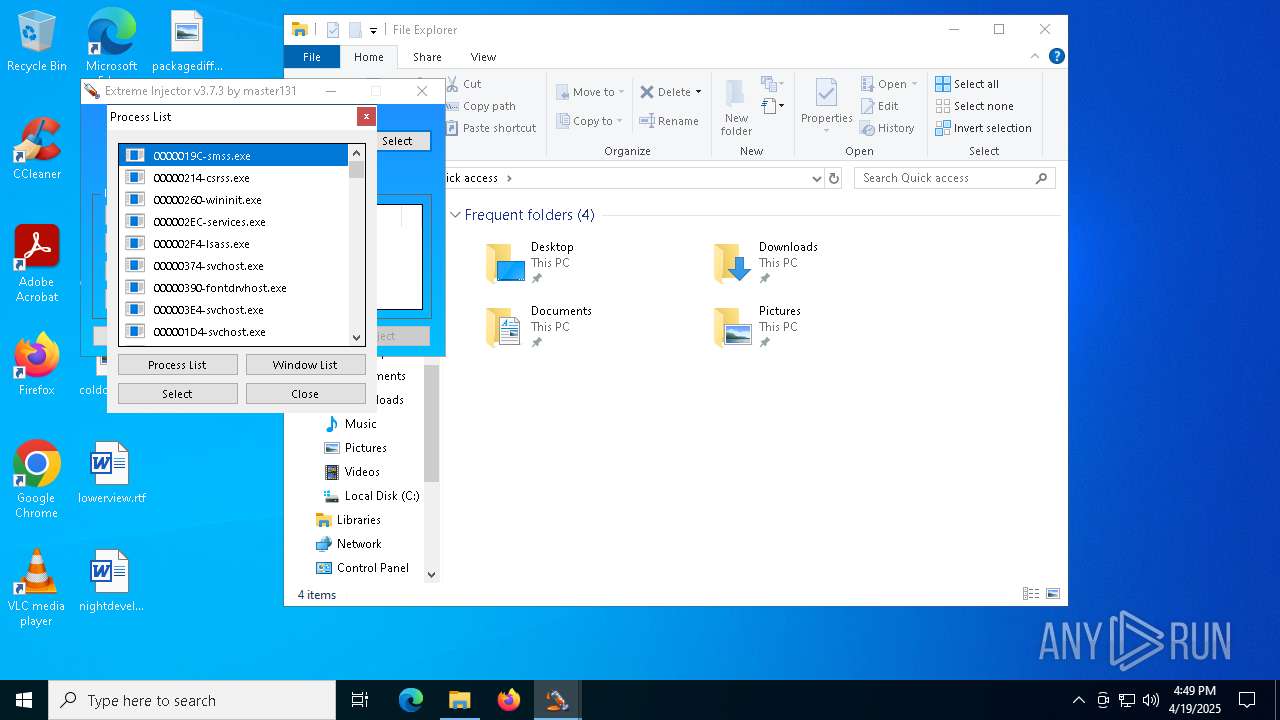Screen dimensions: 1280x720
Task: Open the Open dropdown in the ribbon
Action: click(x=889, y=84)
